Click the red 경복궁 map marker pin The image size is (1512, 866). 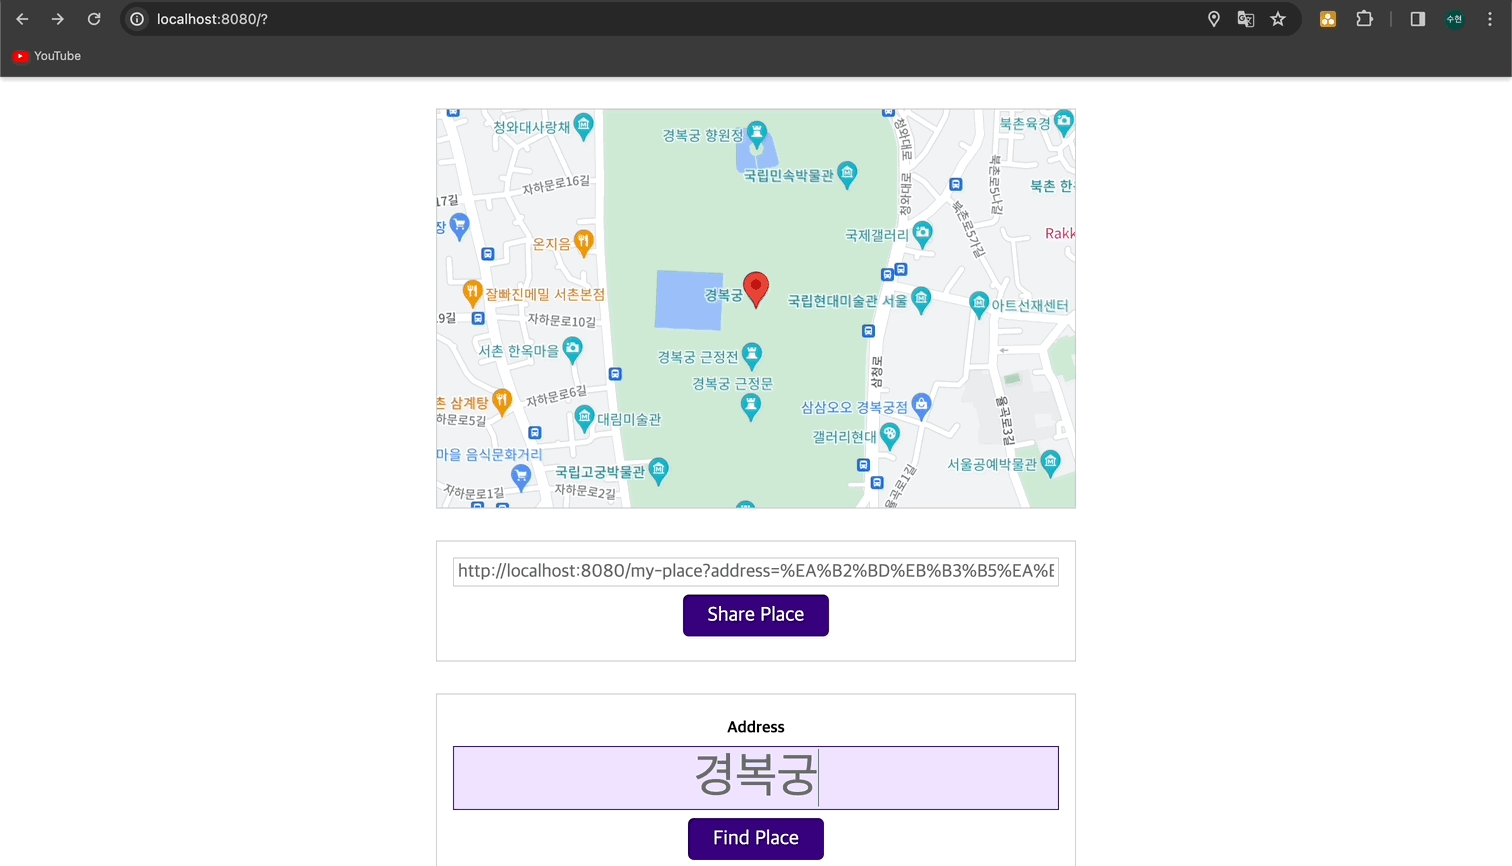pos(757,288)
